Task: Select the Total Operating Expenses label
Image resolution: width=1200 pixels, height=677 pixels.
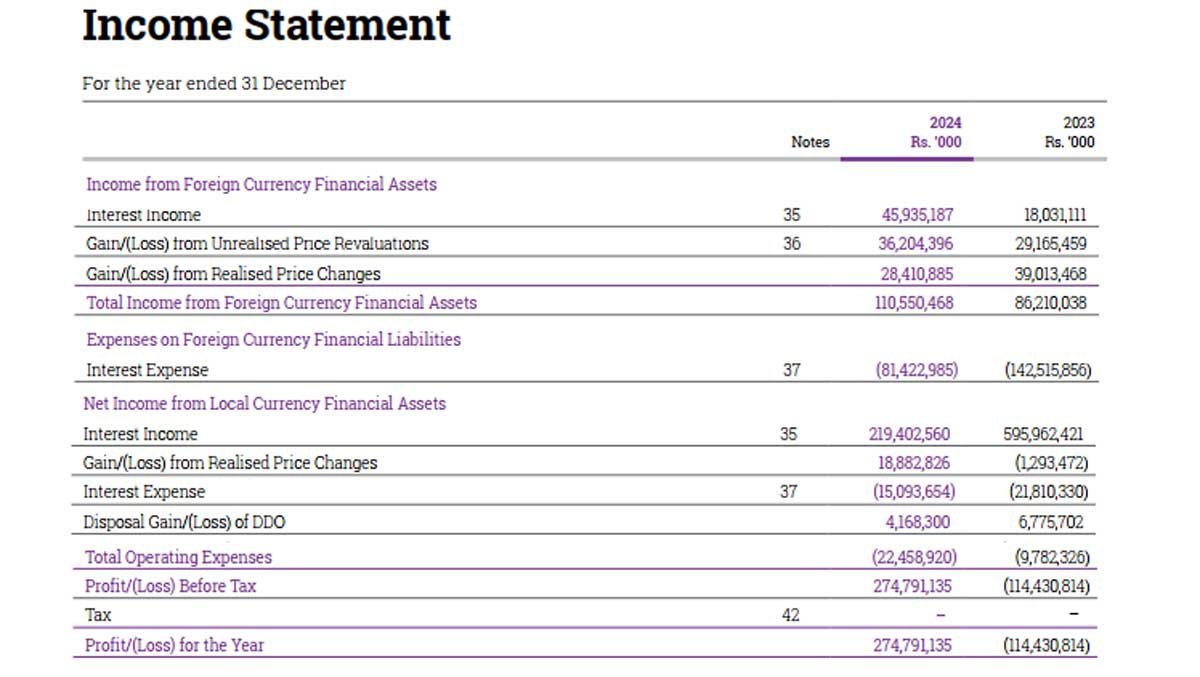Action: (178, 557)
